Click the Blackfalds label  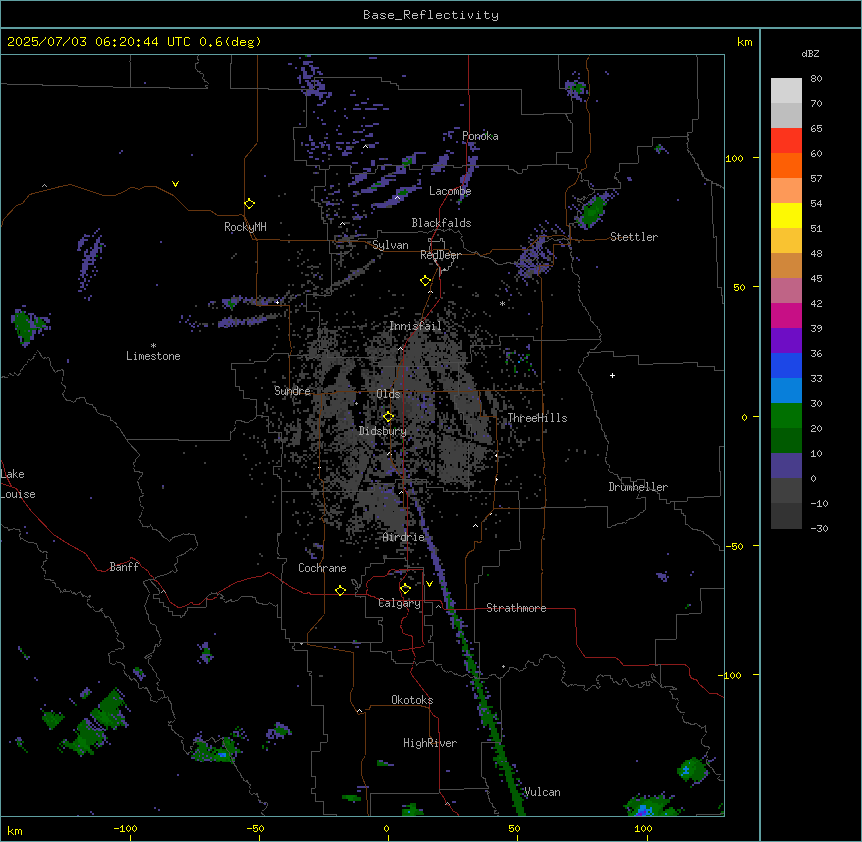click(x=441, y=223)
